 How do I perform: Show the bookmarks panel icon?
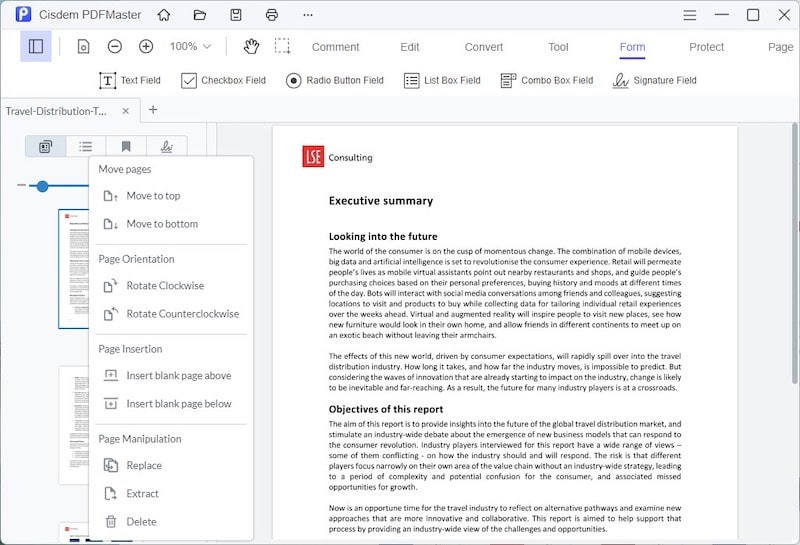click(x=126, y=147)
